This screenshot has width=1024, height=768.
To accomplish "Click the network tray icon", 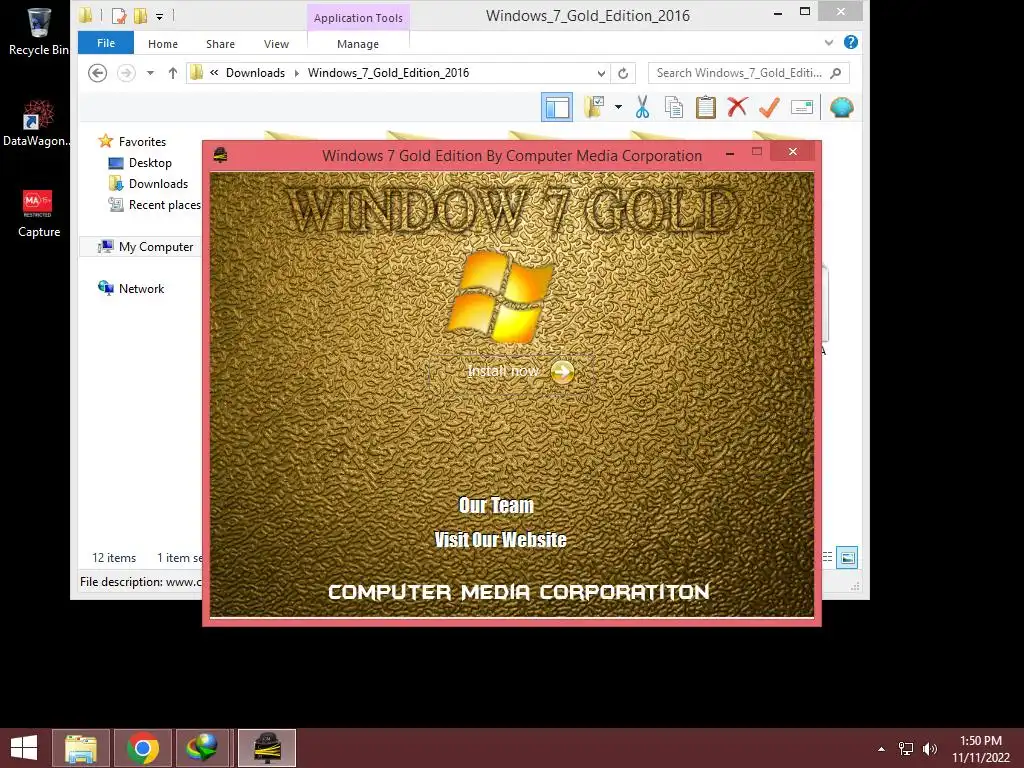I will point(906,748).
